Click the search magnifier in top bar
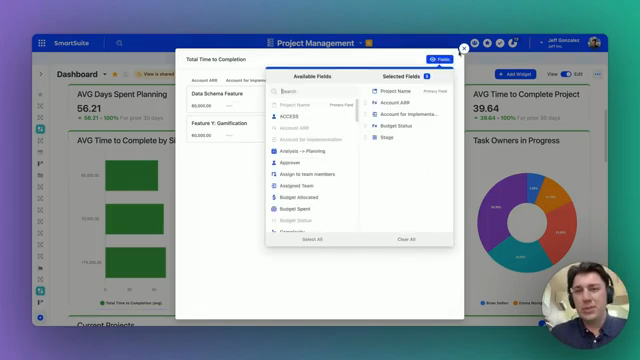 click(119, 43)
